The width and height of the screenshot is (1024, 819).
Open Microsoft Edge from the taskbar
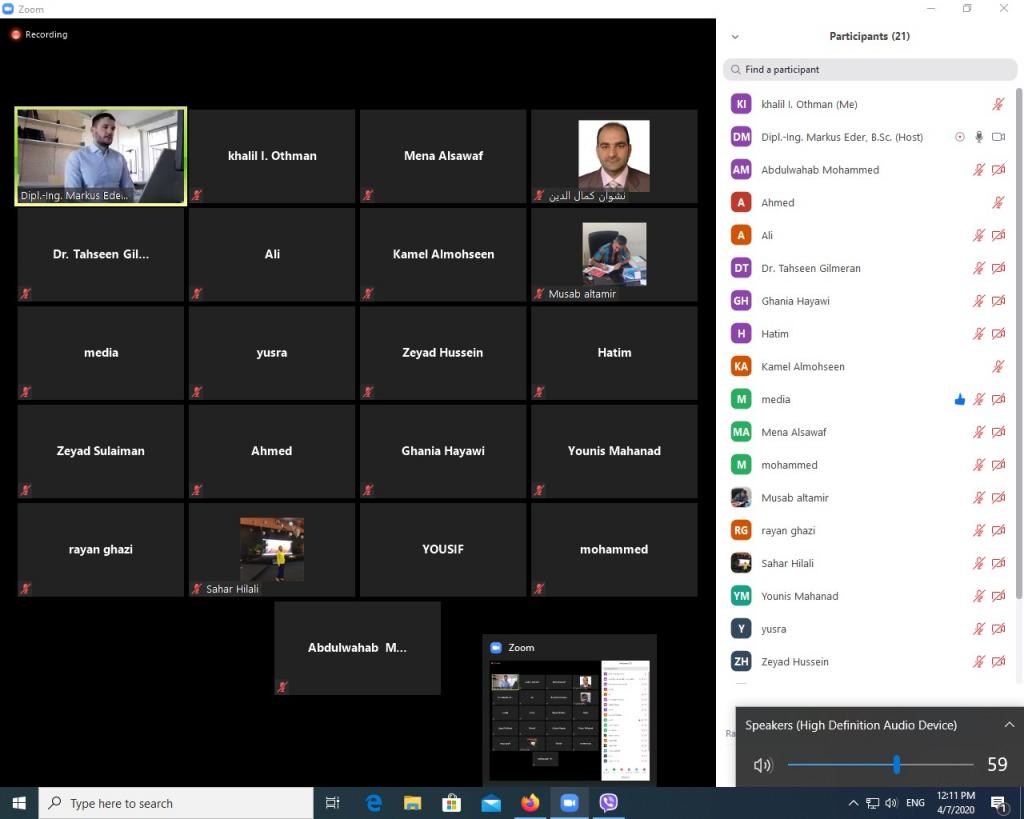click(374, 803)
